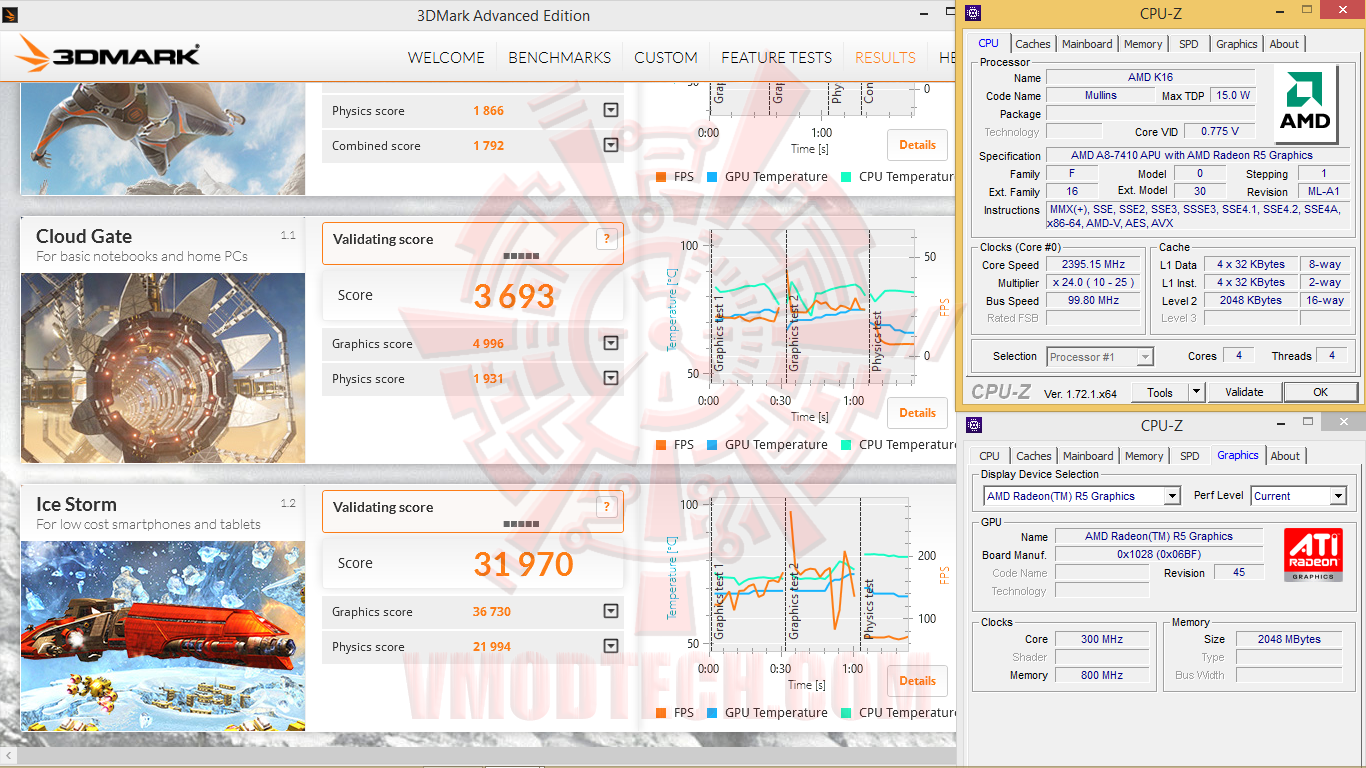Select SPD tab in the CPU-Z processor window
Screen dimensions: 1366x768
pyautogui.click(x=1188, y=44)
